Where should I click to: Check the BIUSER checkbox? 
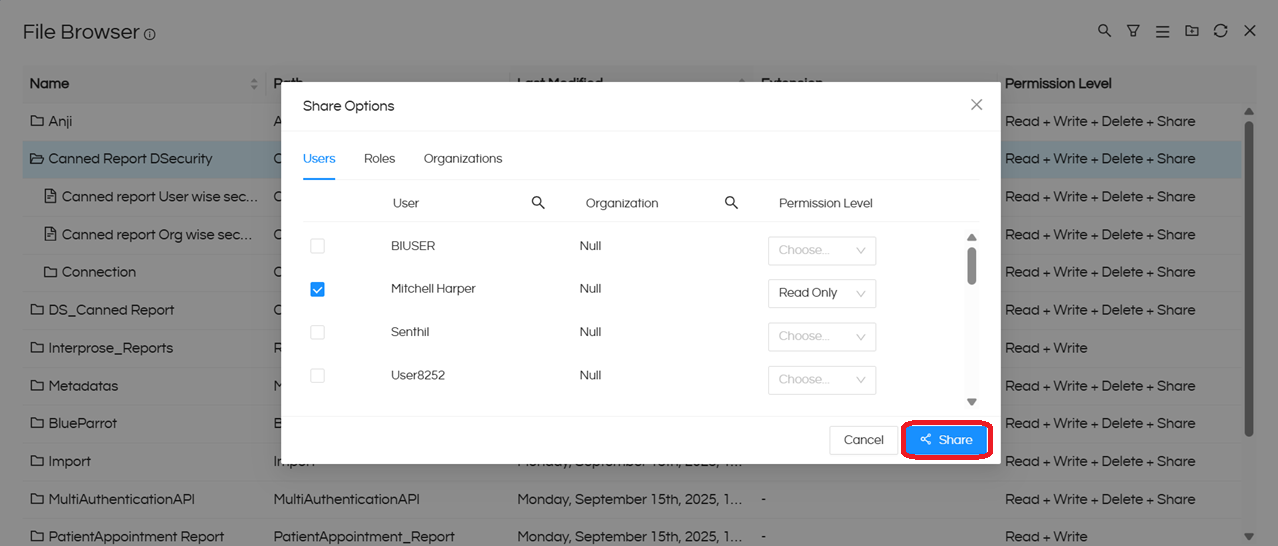[x=317, y=246]
